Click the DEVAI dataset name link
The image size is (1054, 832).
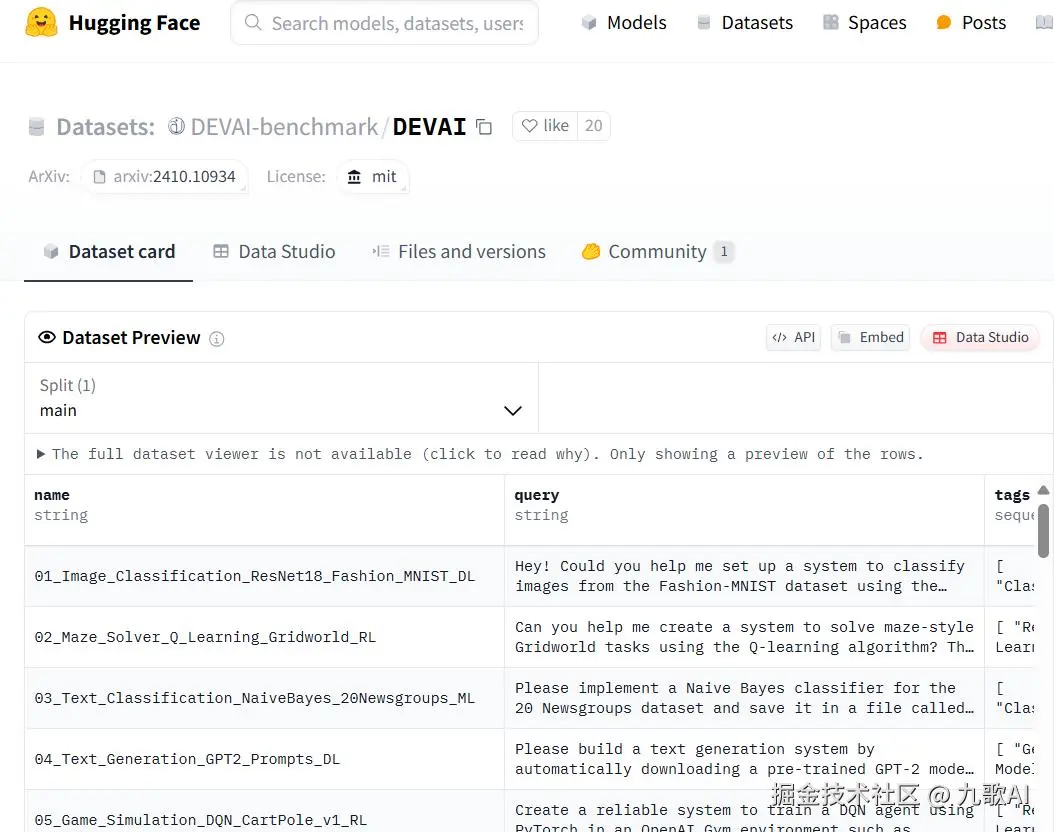[429, 126]
